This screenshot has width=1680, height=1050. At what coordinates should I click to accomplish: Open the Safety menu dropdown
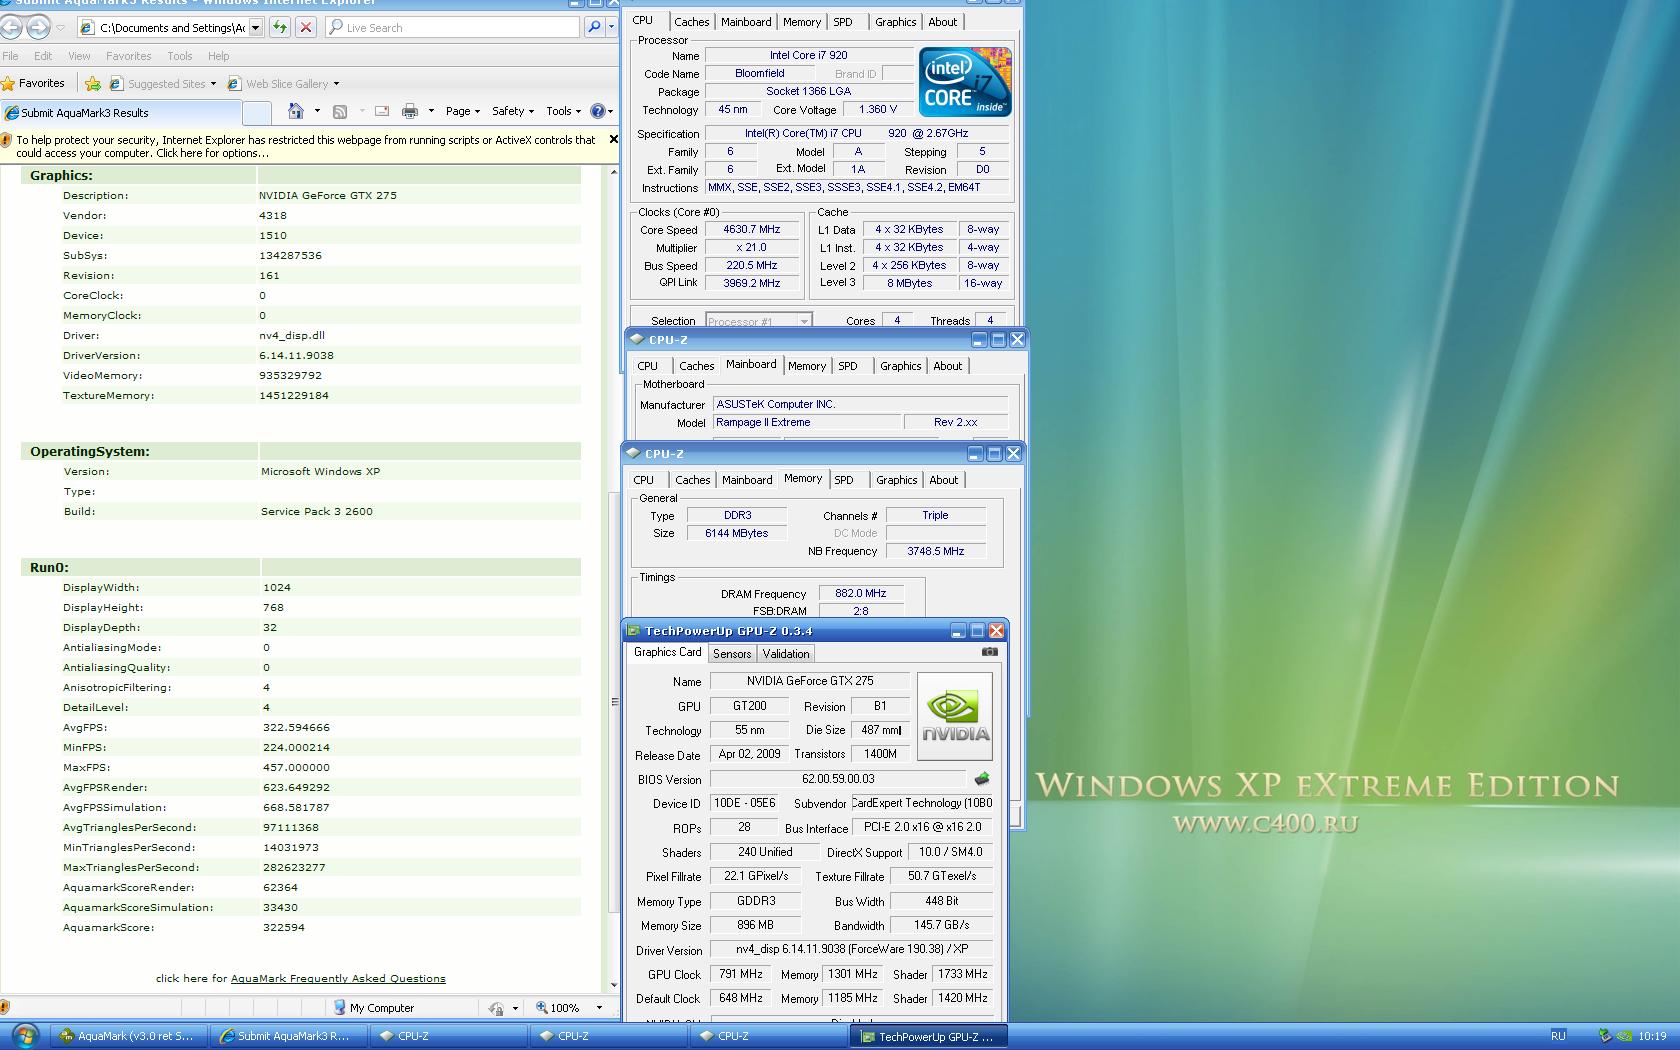coord(513,111)
